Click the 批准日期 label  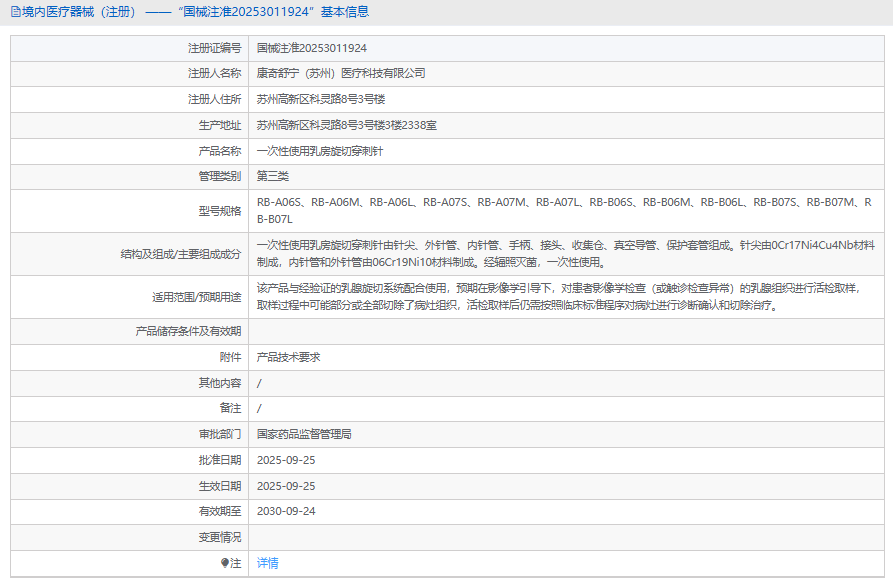(x=220, y=460)
